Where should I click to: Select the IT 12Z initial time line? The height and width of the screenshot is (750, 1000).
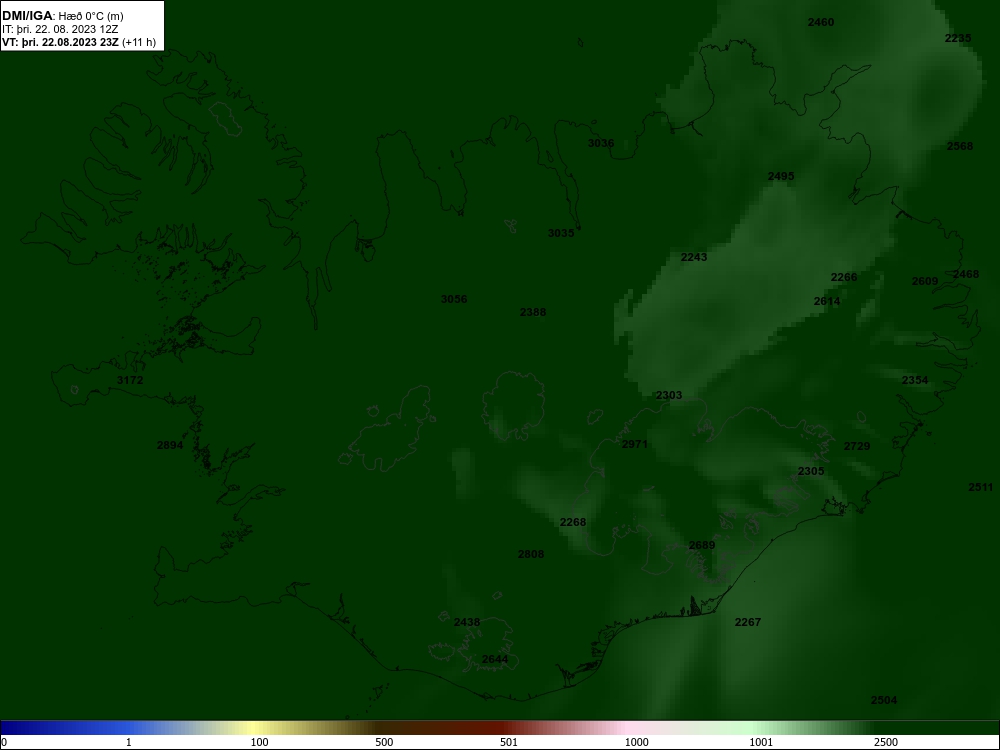(60, 29)
